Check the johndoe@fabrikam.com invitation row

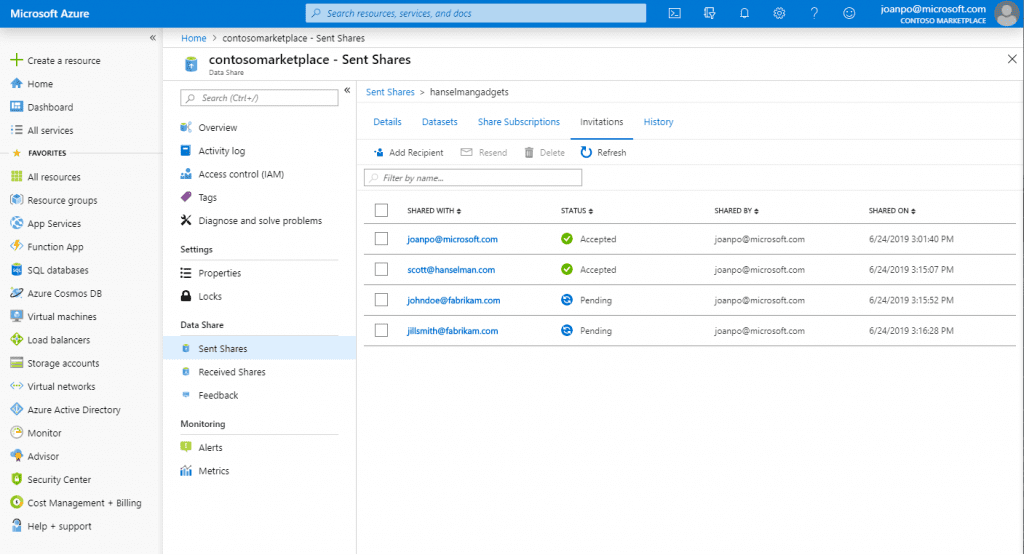[381, 300]
